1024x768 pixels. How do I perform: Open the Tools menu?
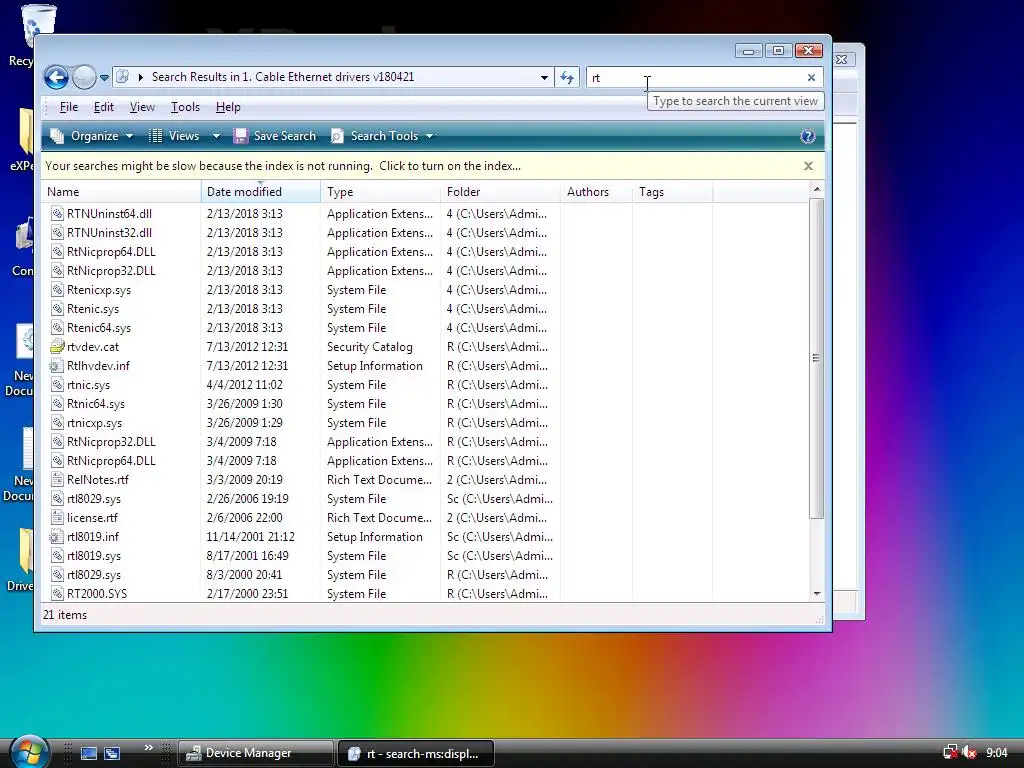tap(185, 107)
